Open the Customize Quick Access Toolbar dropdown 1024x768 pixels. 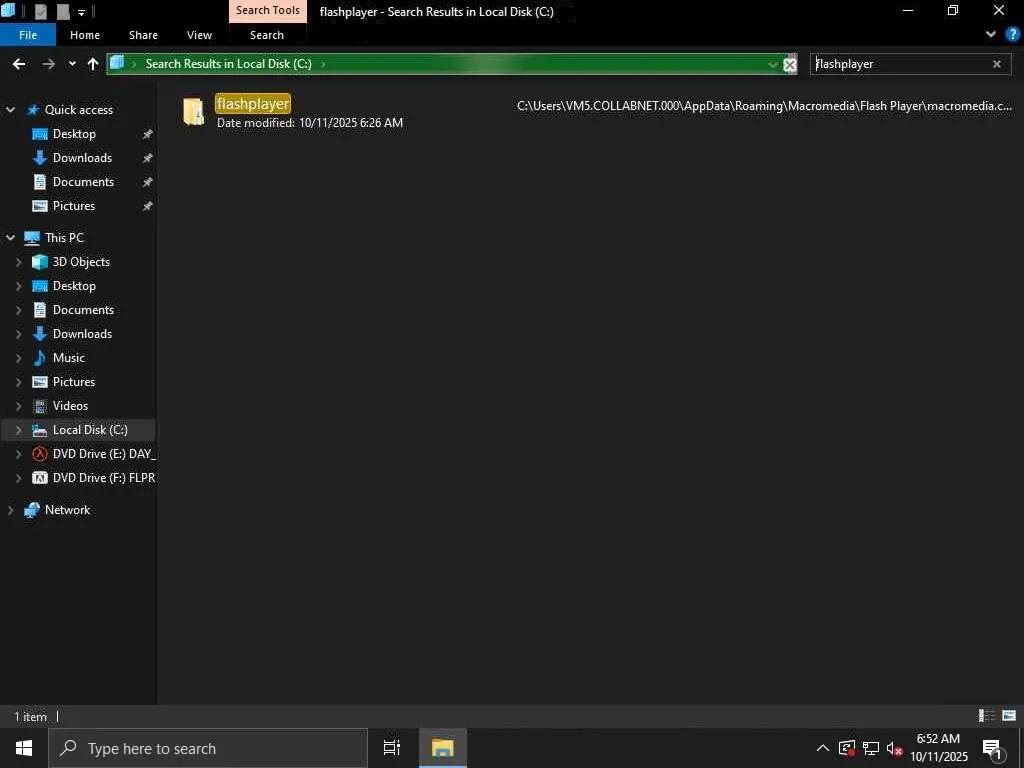[x=82, y=12]
